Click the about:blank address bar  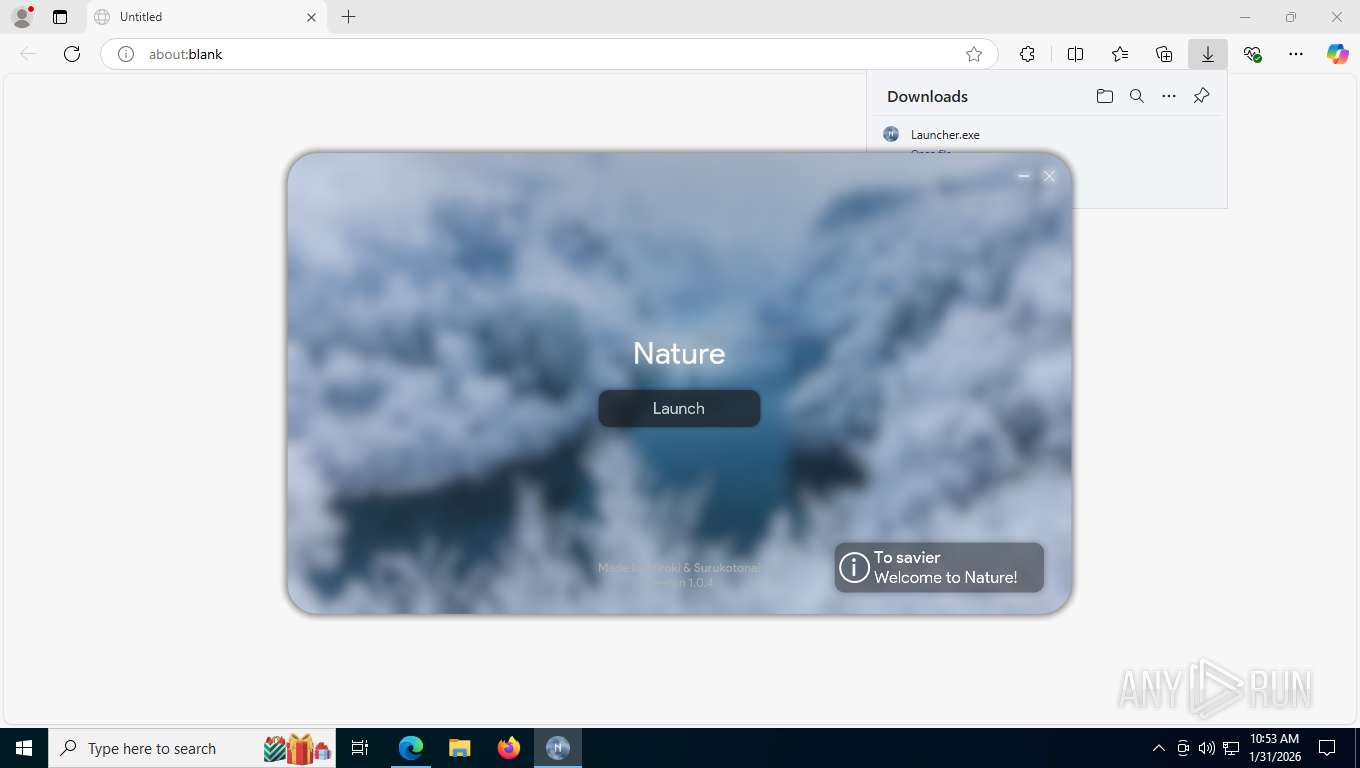pos(549,54)
